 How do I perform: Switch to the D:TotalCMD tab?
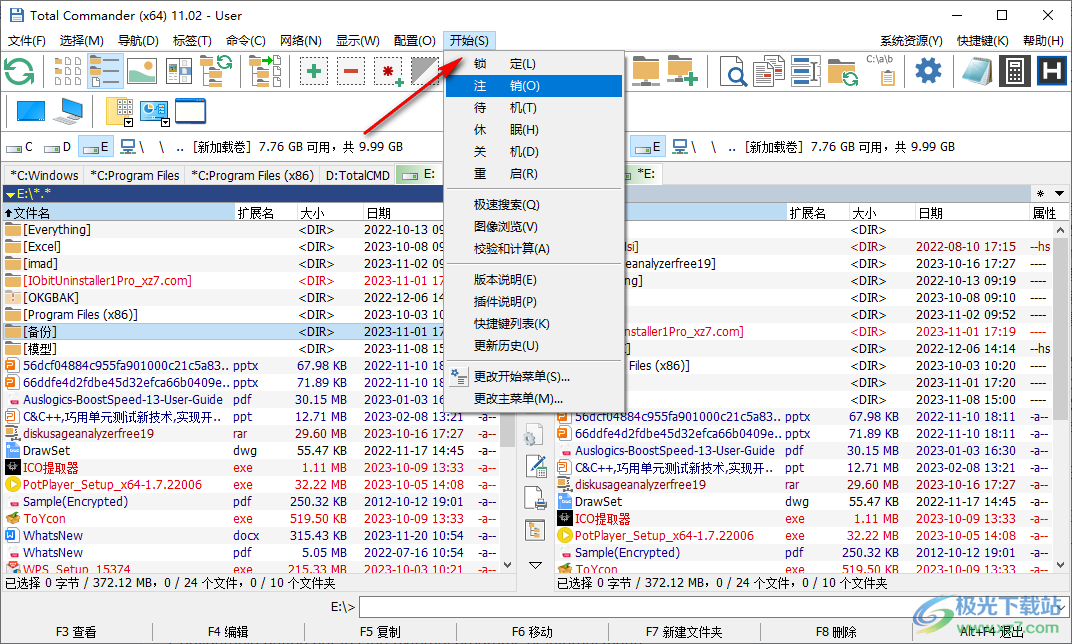point(358,175)
